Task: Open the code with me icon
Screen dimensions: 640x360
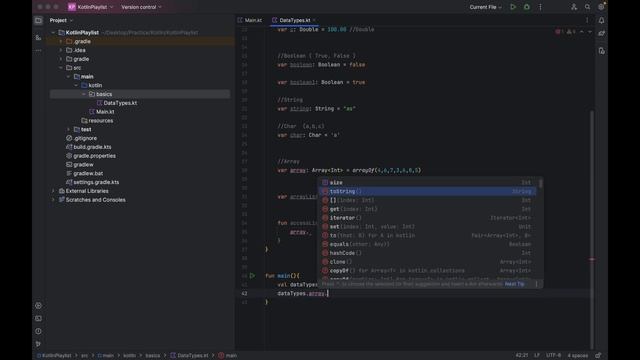Action: pyautogui.click(x=574, y=7)
